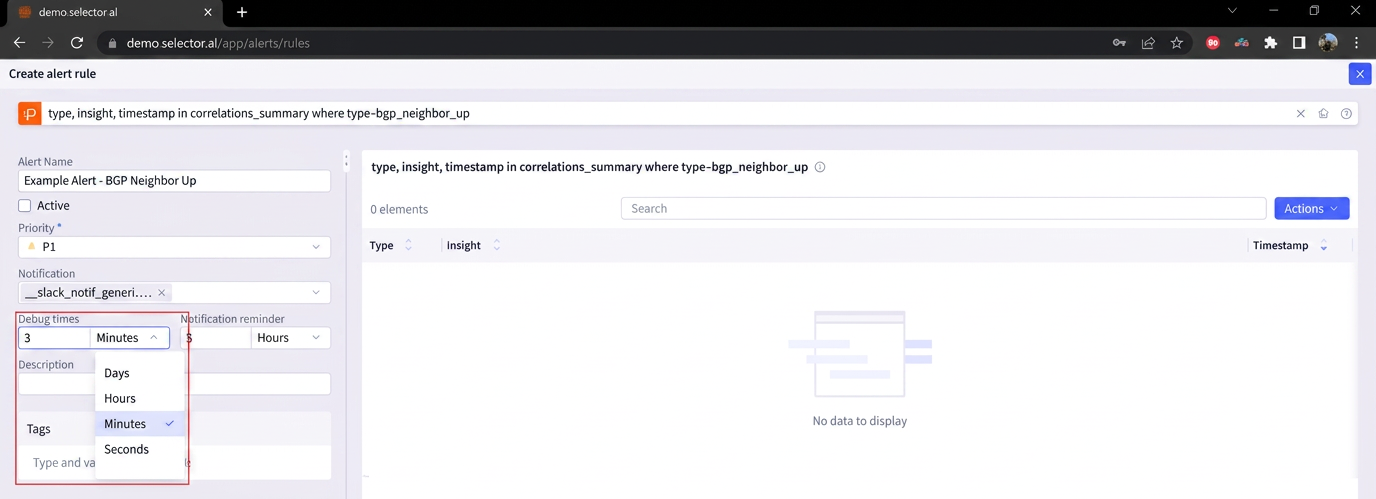Open Notification reminder Hours dropdown
The width and height of the screenshot is (1376, 499).
pos(291,338)
